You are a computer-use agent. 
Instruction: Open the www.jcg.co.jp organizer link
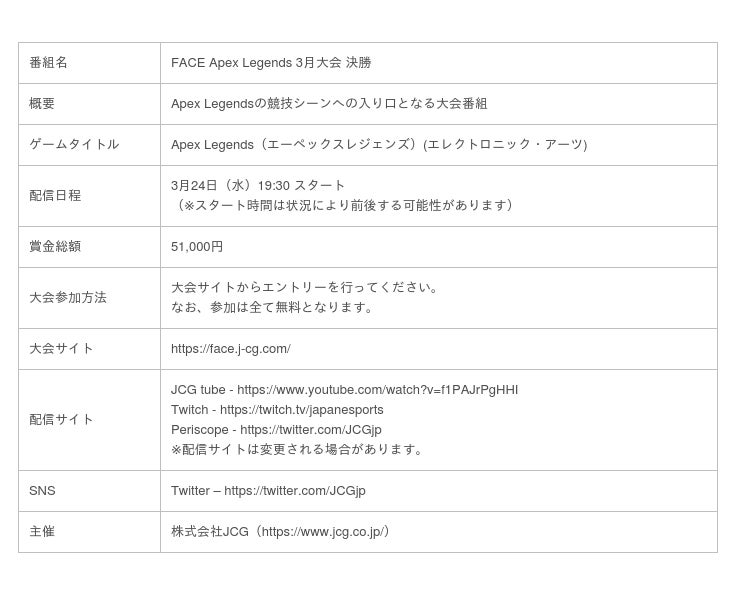[321, 532]
